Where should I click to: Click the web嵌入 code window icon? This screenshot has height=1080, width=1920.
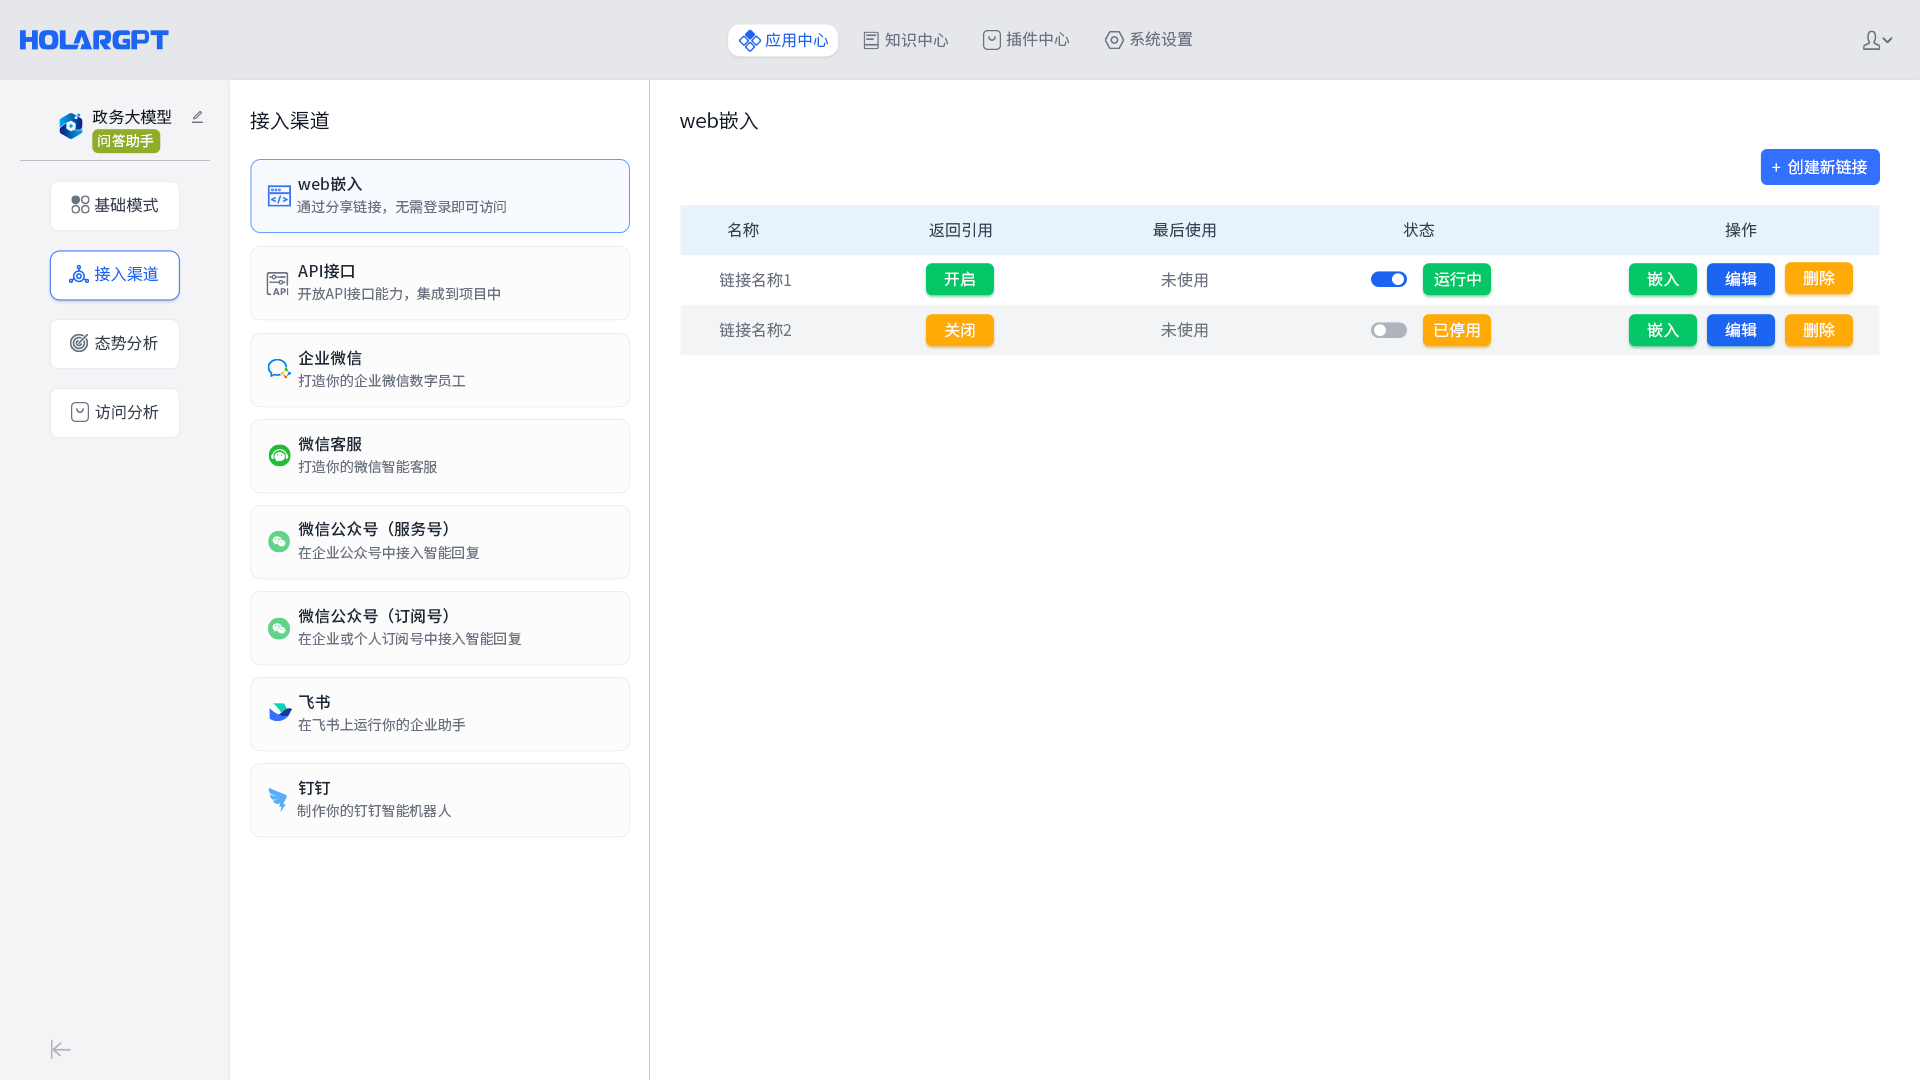click(x=279, y=196)
